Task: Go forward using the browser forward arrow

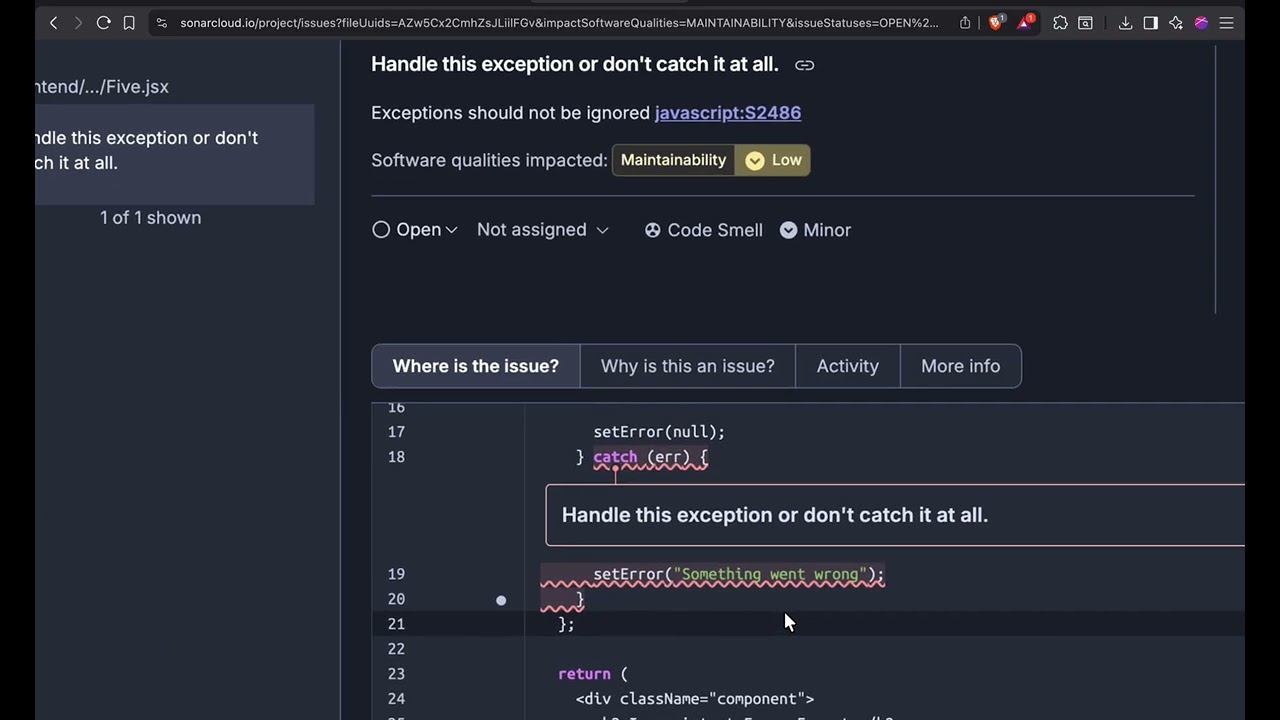Action: [78, 22]
